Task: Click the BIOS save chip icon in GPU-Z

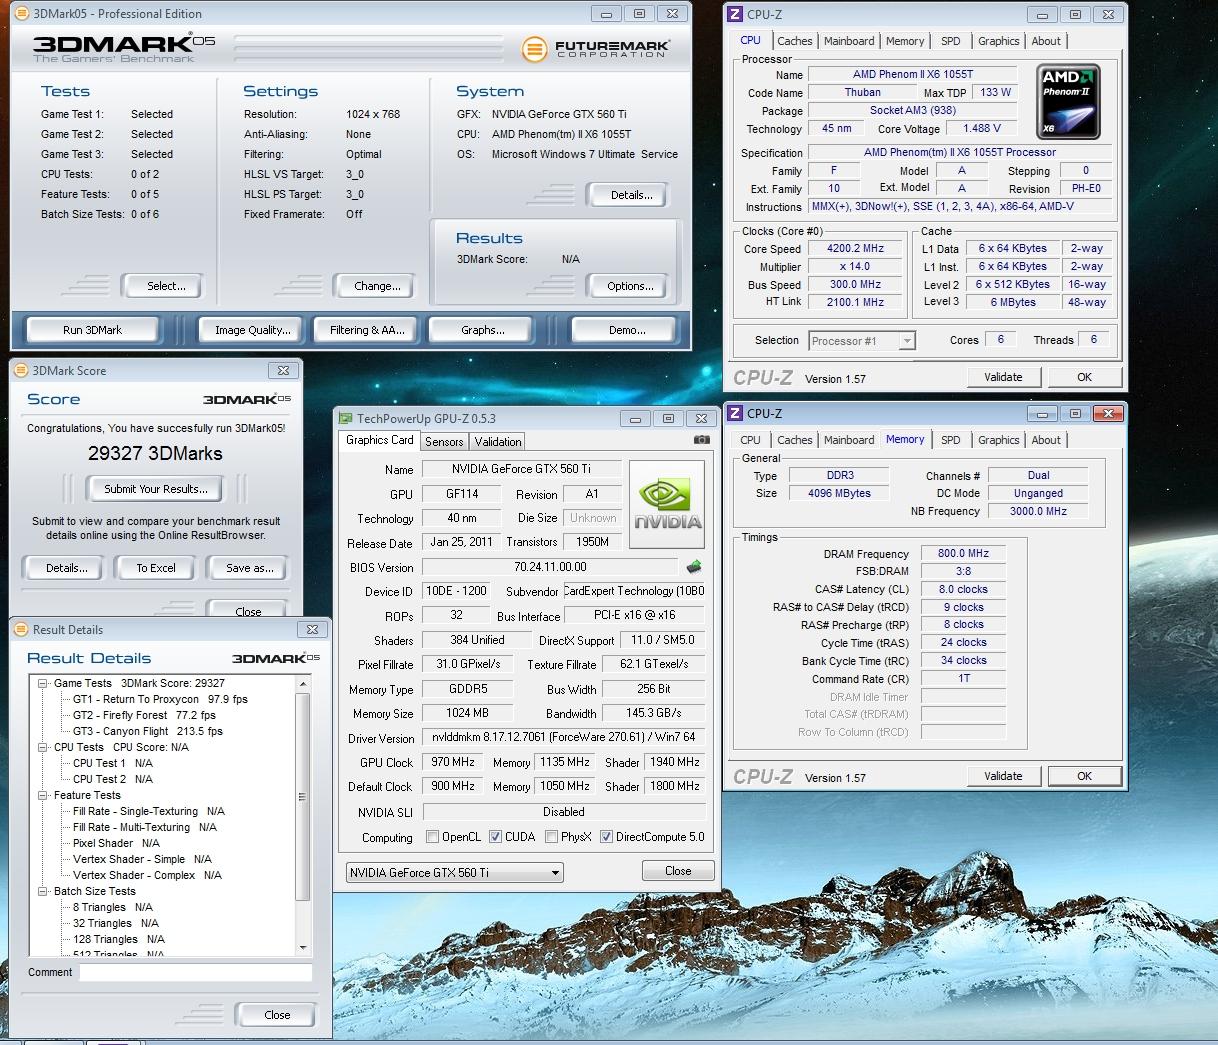Action: tap(694, 567)
